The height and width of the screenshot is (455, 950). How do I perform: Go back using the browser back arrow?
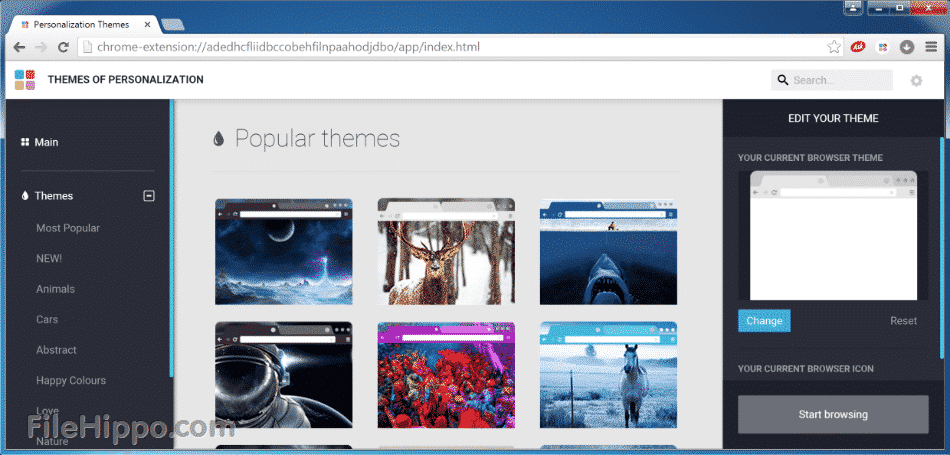tap(19, 47)
